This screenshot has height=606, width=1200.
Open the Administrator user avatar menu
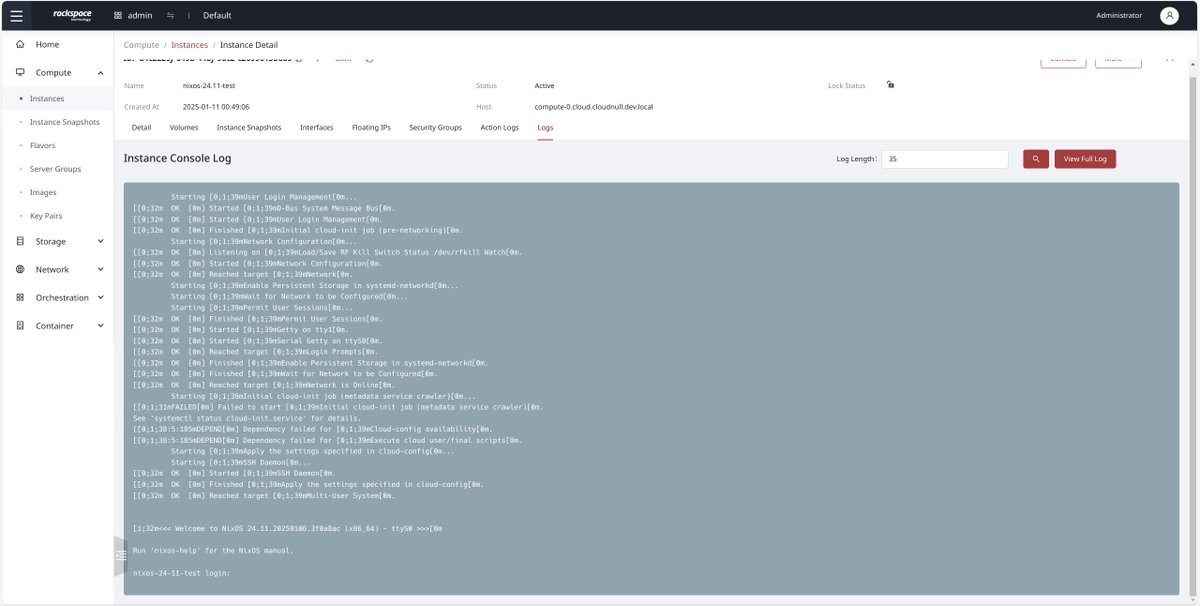(x=1169, y=16)
